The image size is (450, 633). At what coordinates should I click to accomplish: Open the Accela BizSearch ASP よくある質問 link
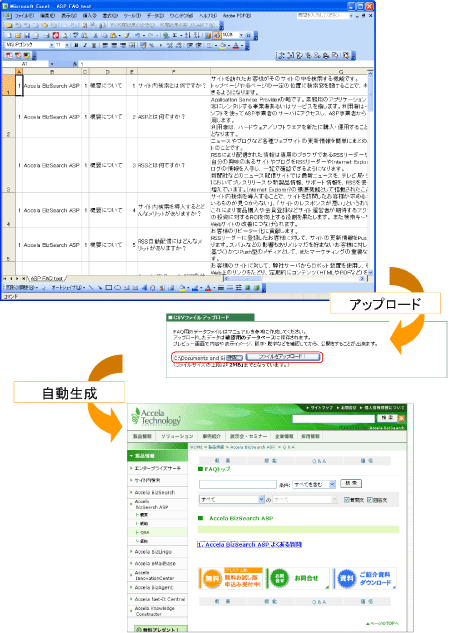249,545
